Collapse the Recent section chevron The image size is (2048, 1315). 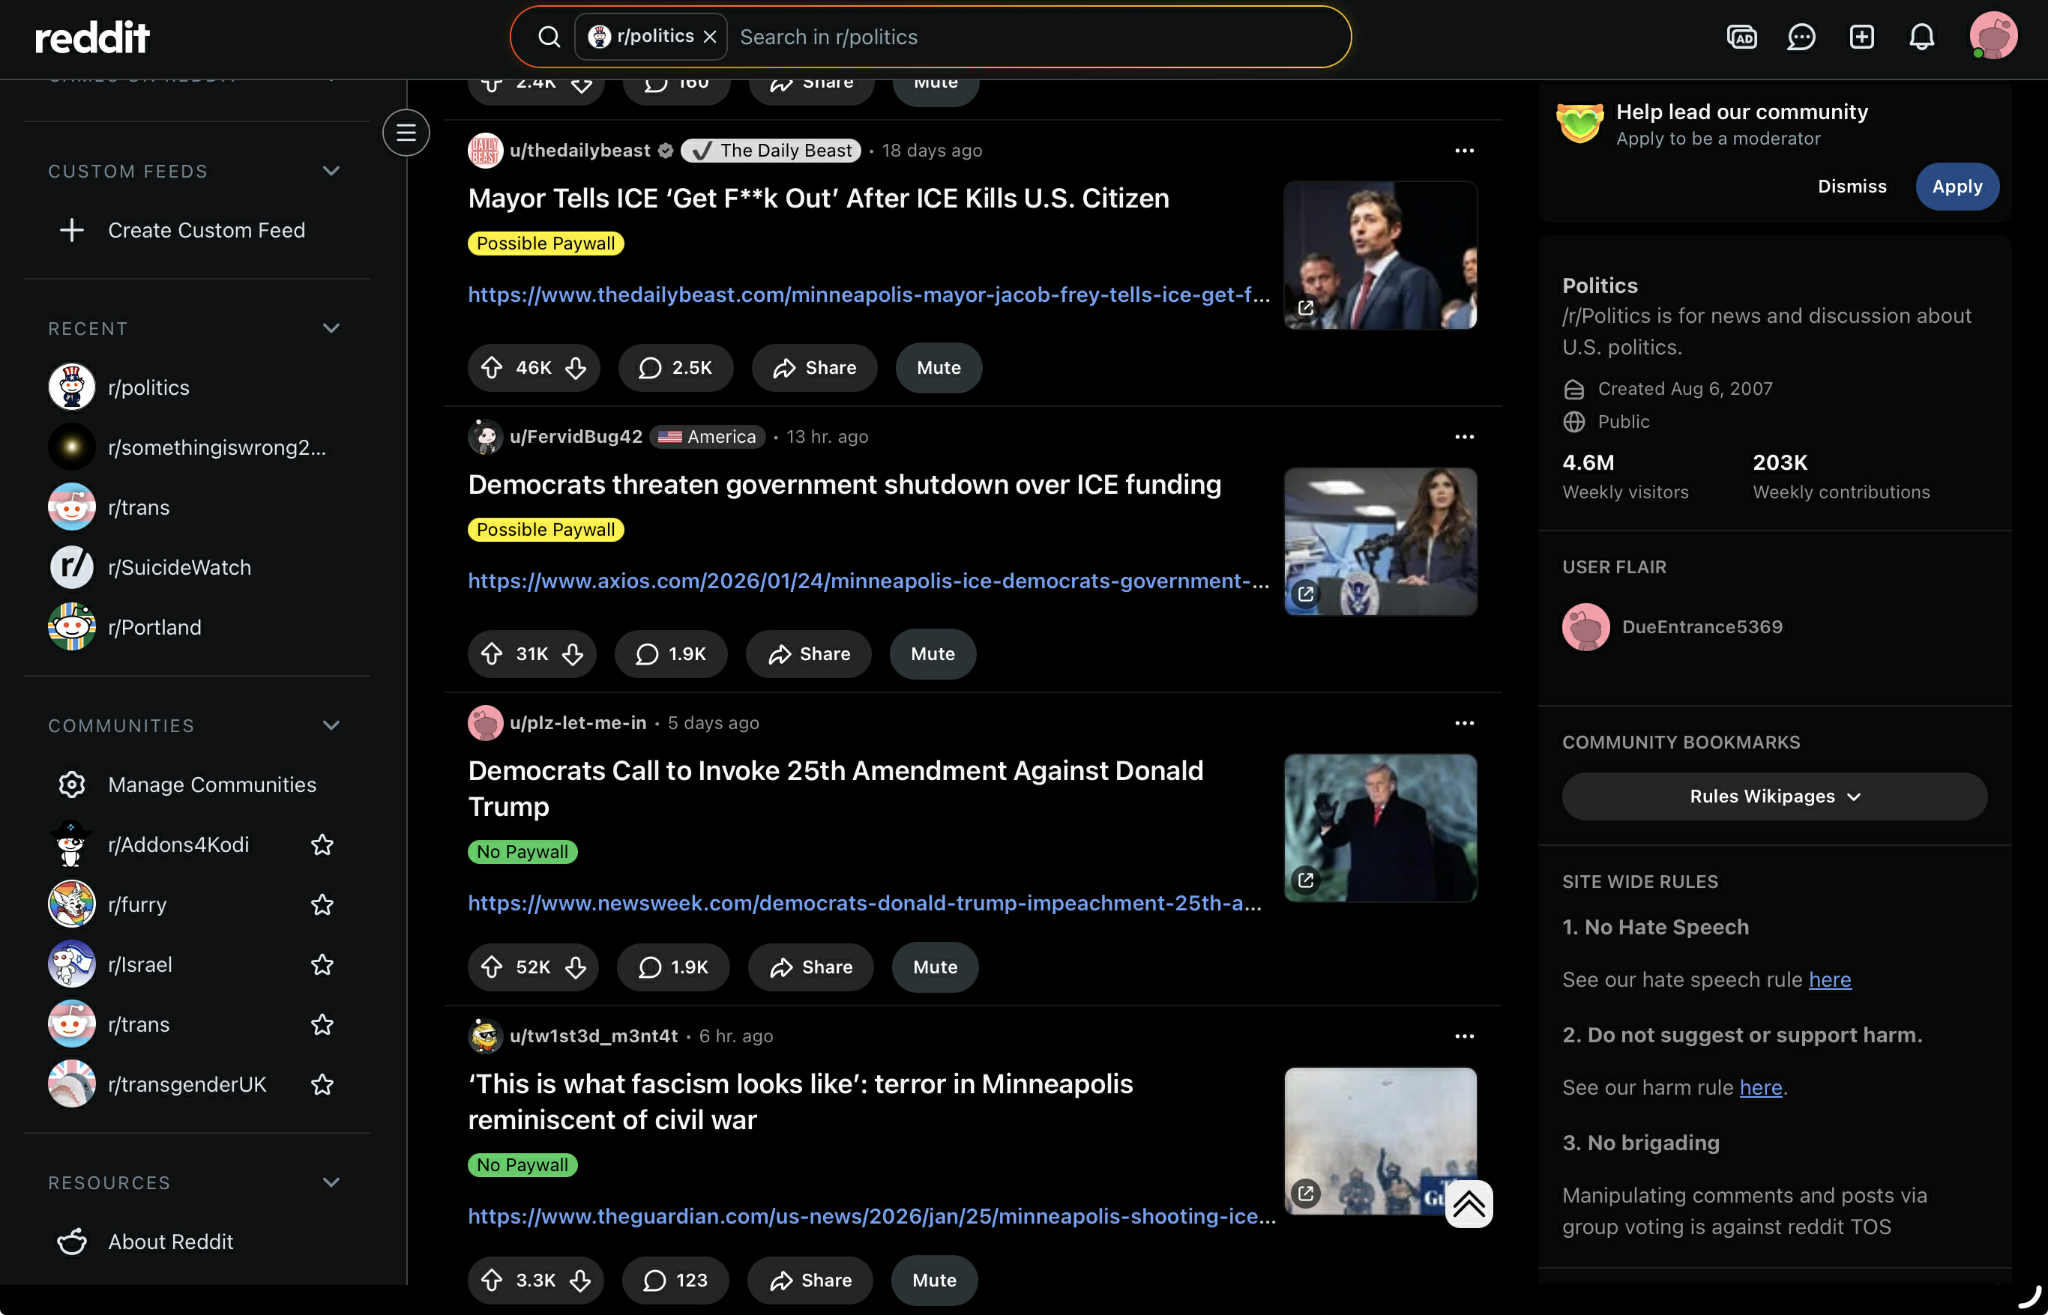(332, 328)
